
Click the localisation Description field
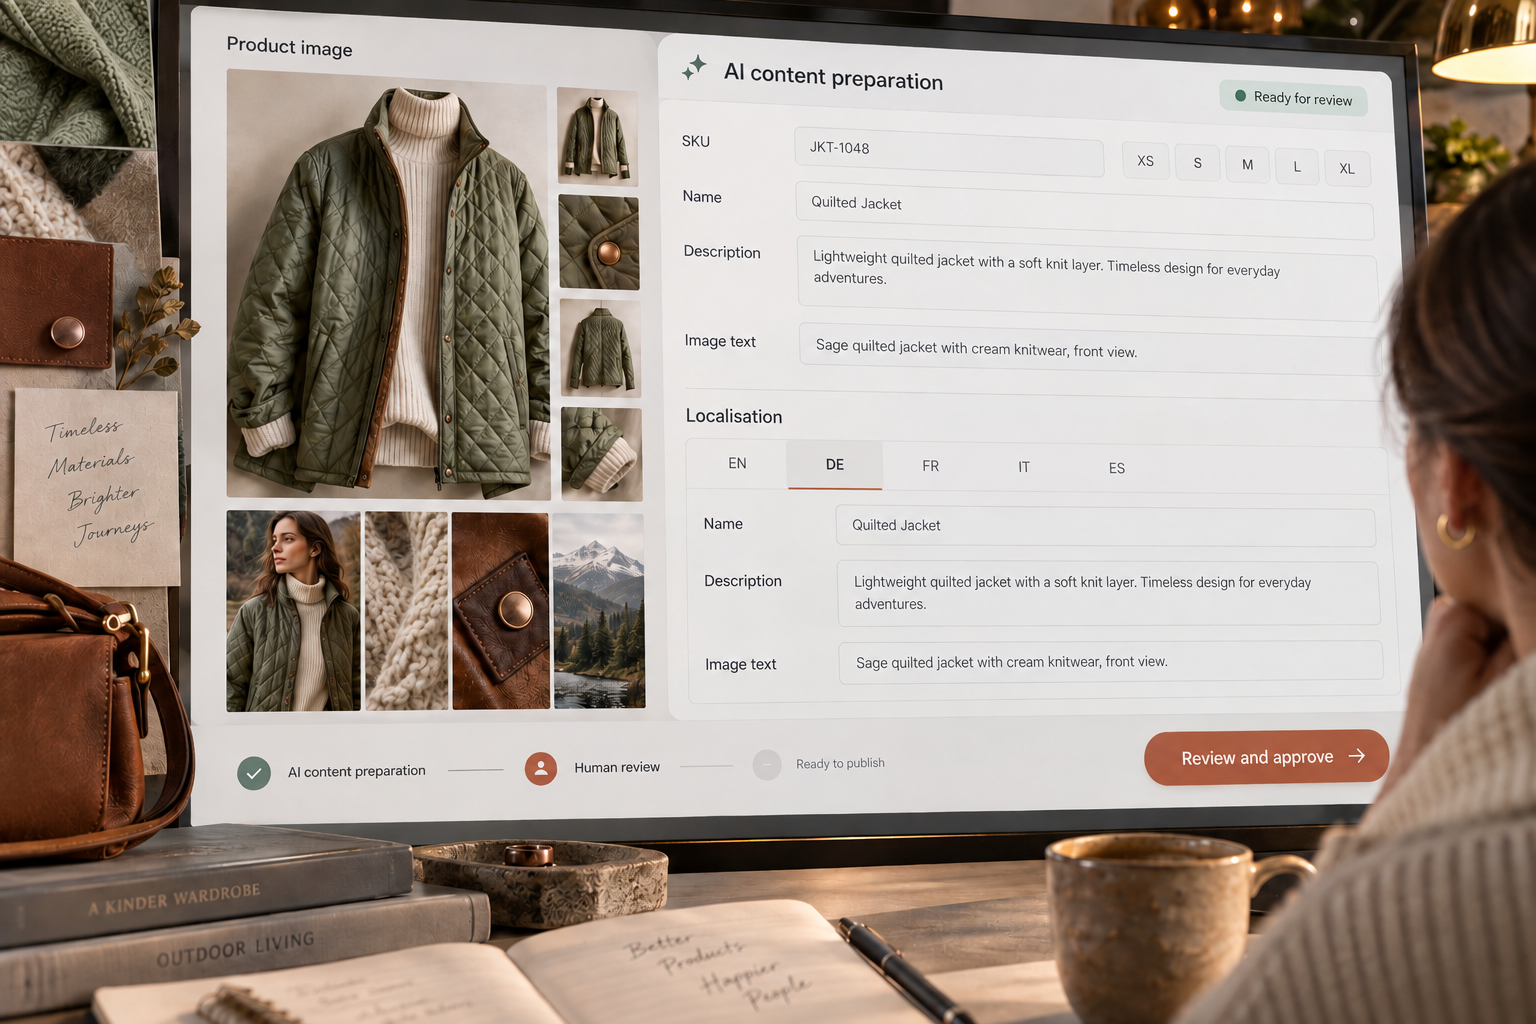click(1108, 594)
